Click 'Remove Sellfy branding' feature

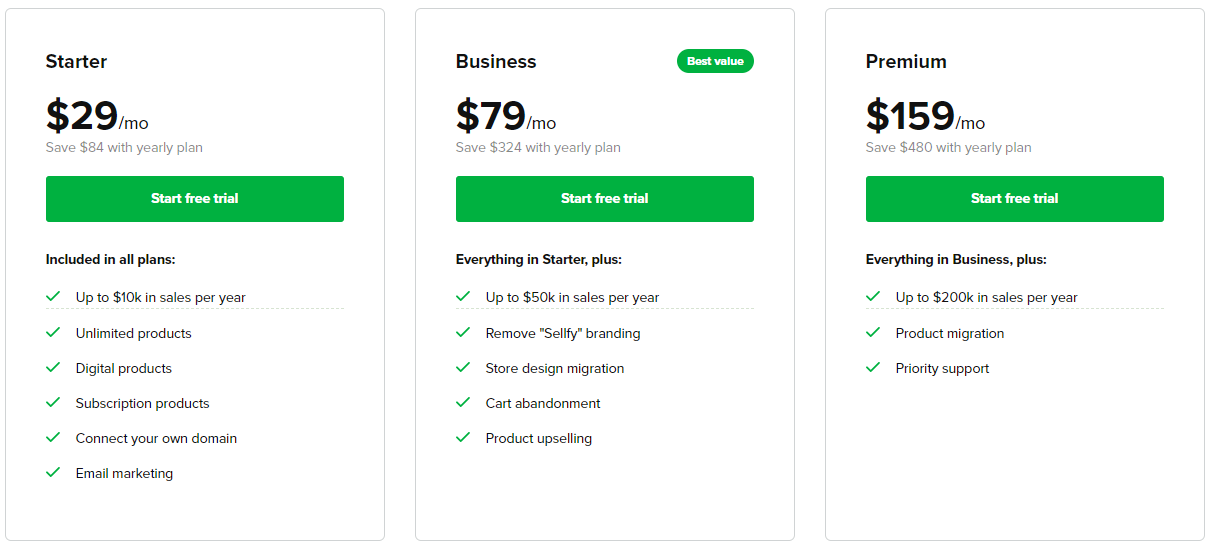563,333
